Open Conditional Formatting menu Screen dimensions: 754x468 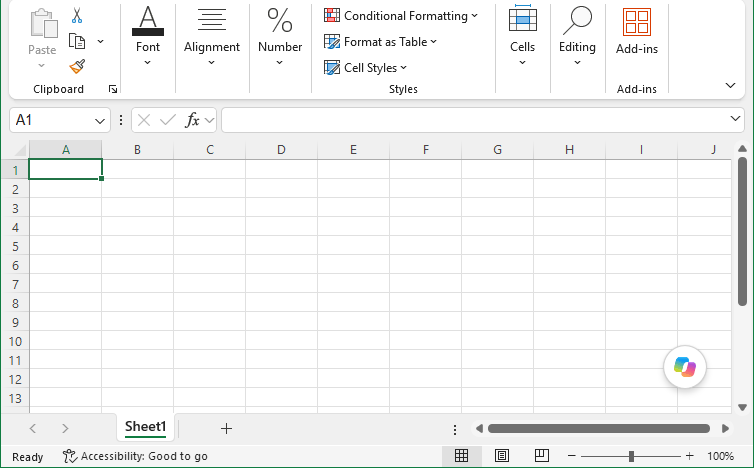[x=401, y=16]
